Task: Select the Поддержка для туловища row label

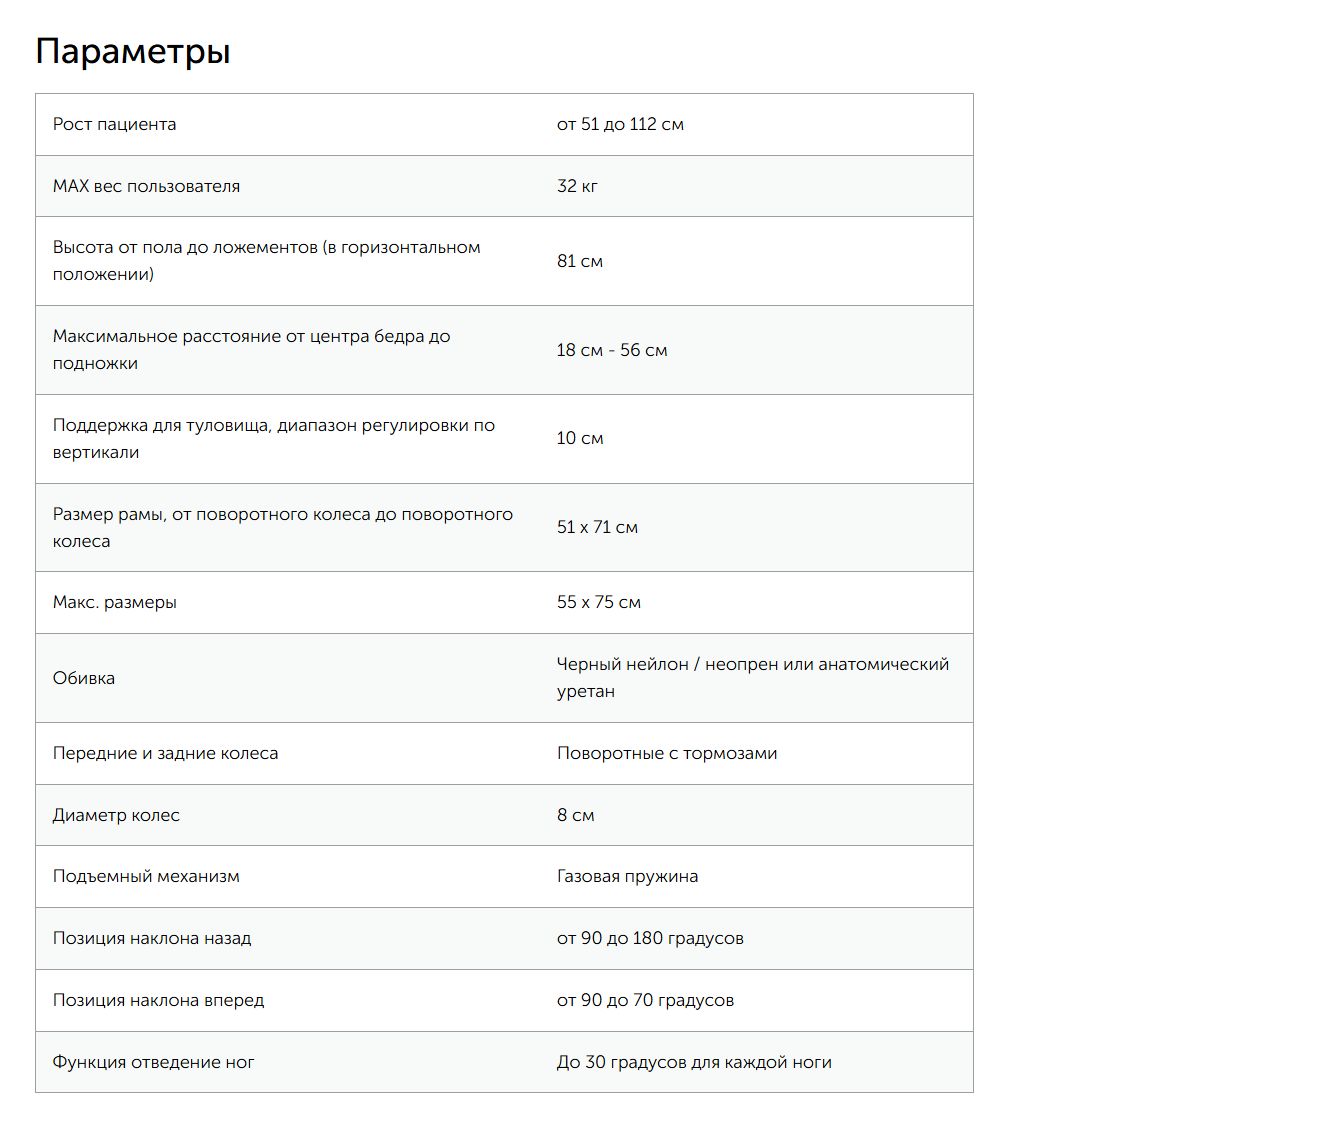Action: (x=274, y=439)
